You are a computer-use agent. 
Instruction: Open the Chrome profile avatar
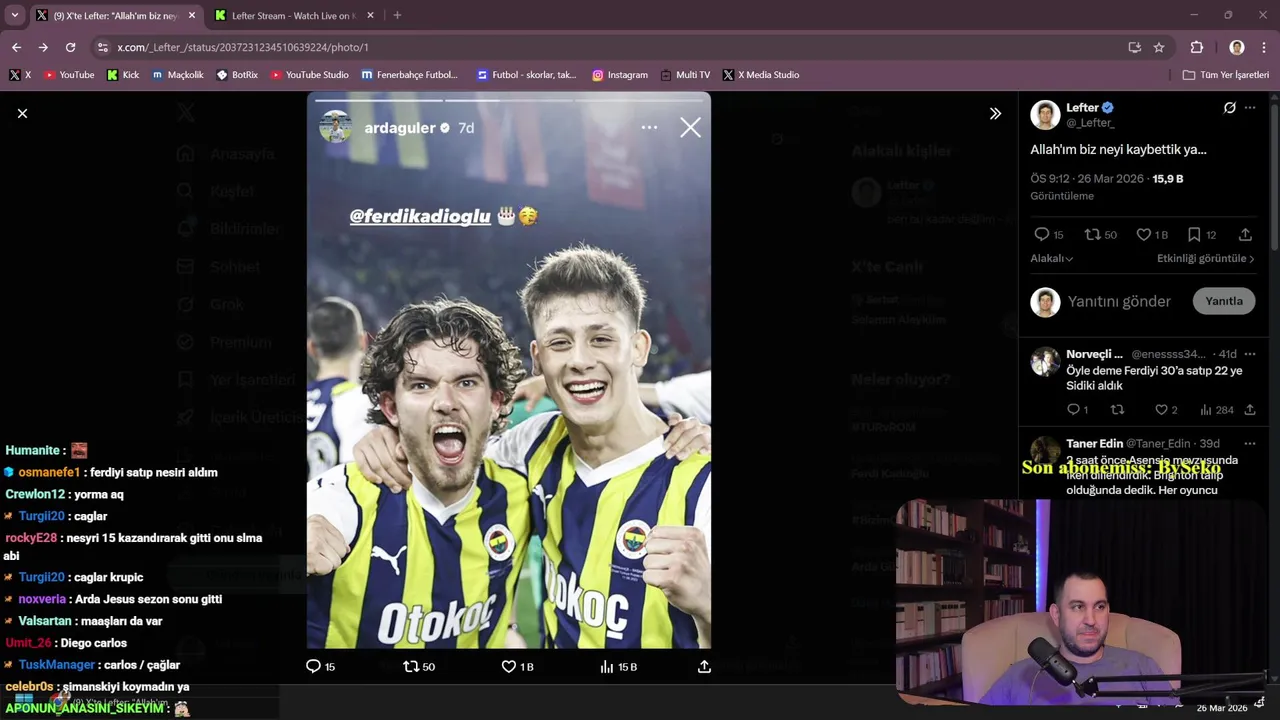1237,47
